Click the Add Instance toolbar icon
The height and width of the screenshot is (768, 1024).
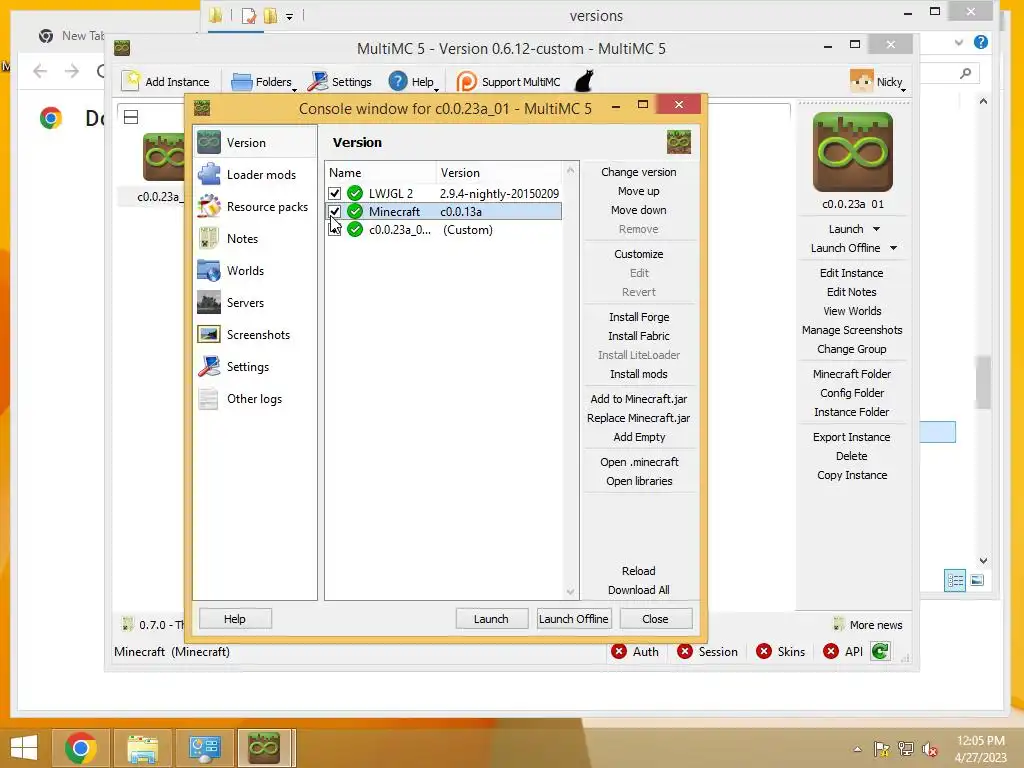[131, 81]
